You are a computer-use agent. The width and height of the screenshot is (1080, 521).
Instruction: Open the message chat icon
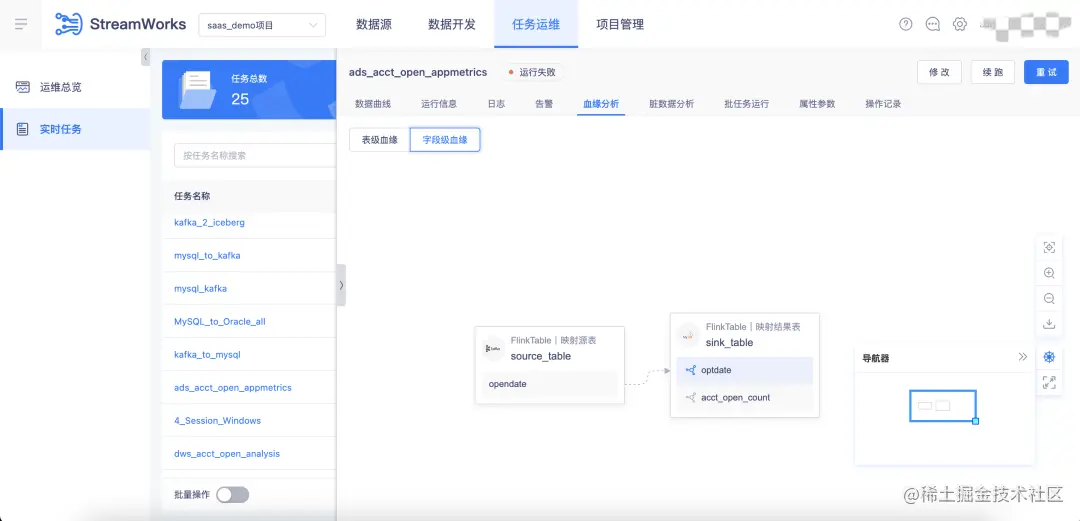pyautogui.click(x=933, y=24)
